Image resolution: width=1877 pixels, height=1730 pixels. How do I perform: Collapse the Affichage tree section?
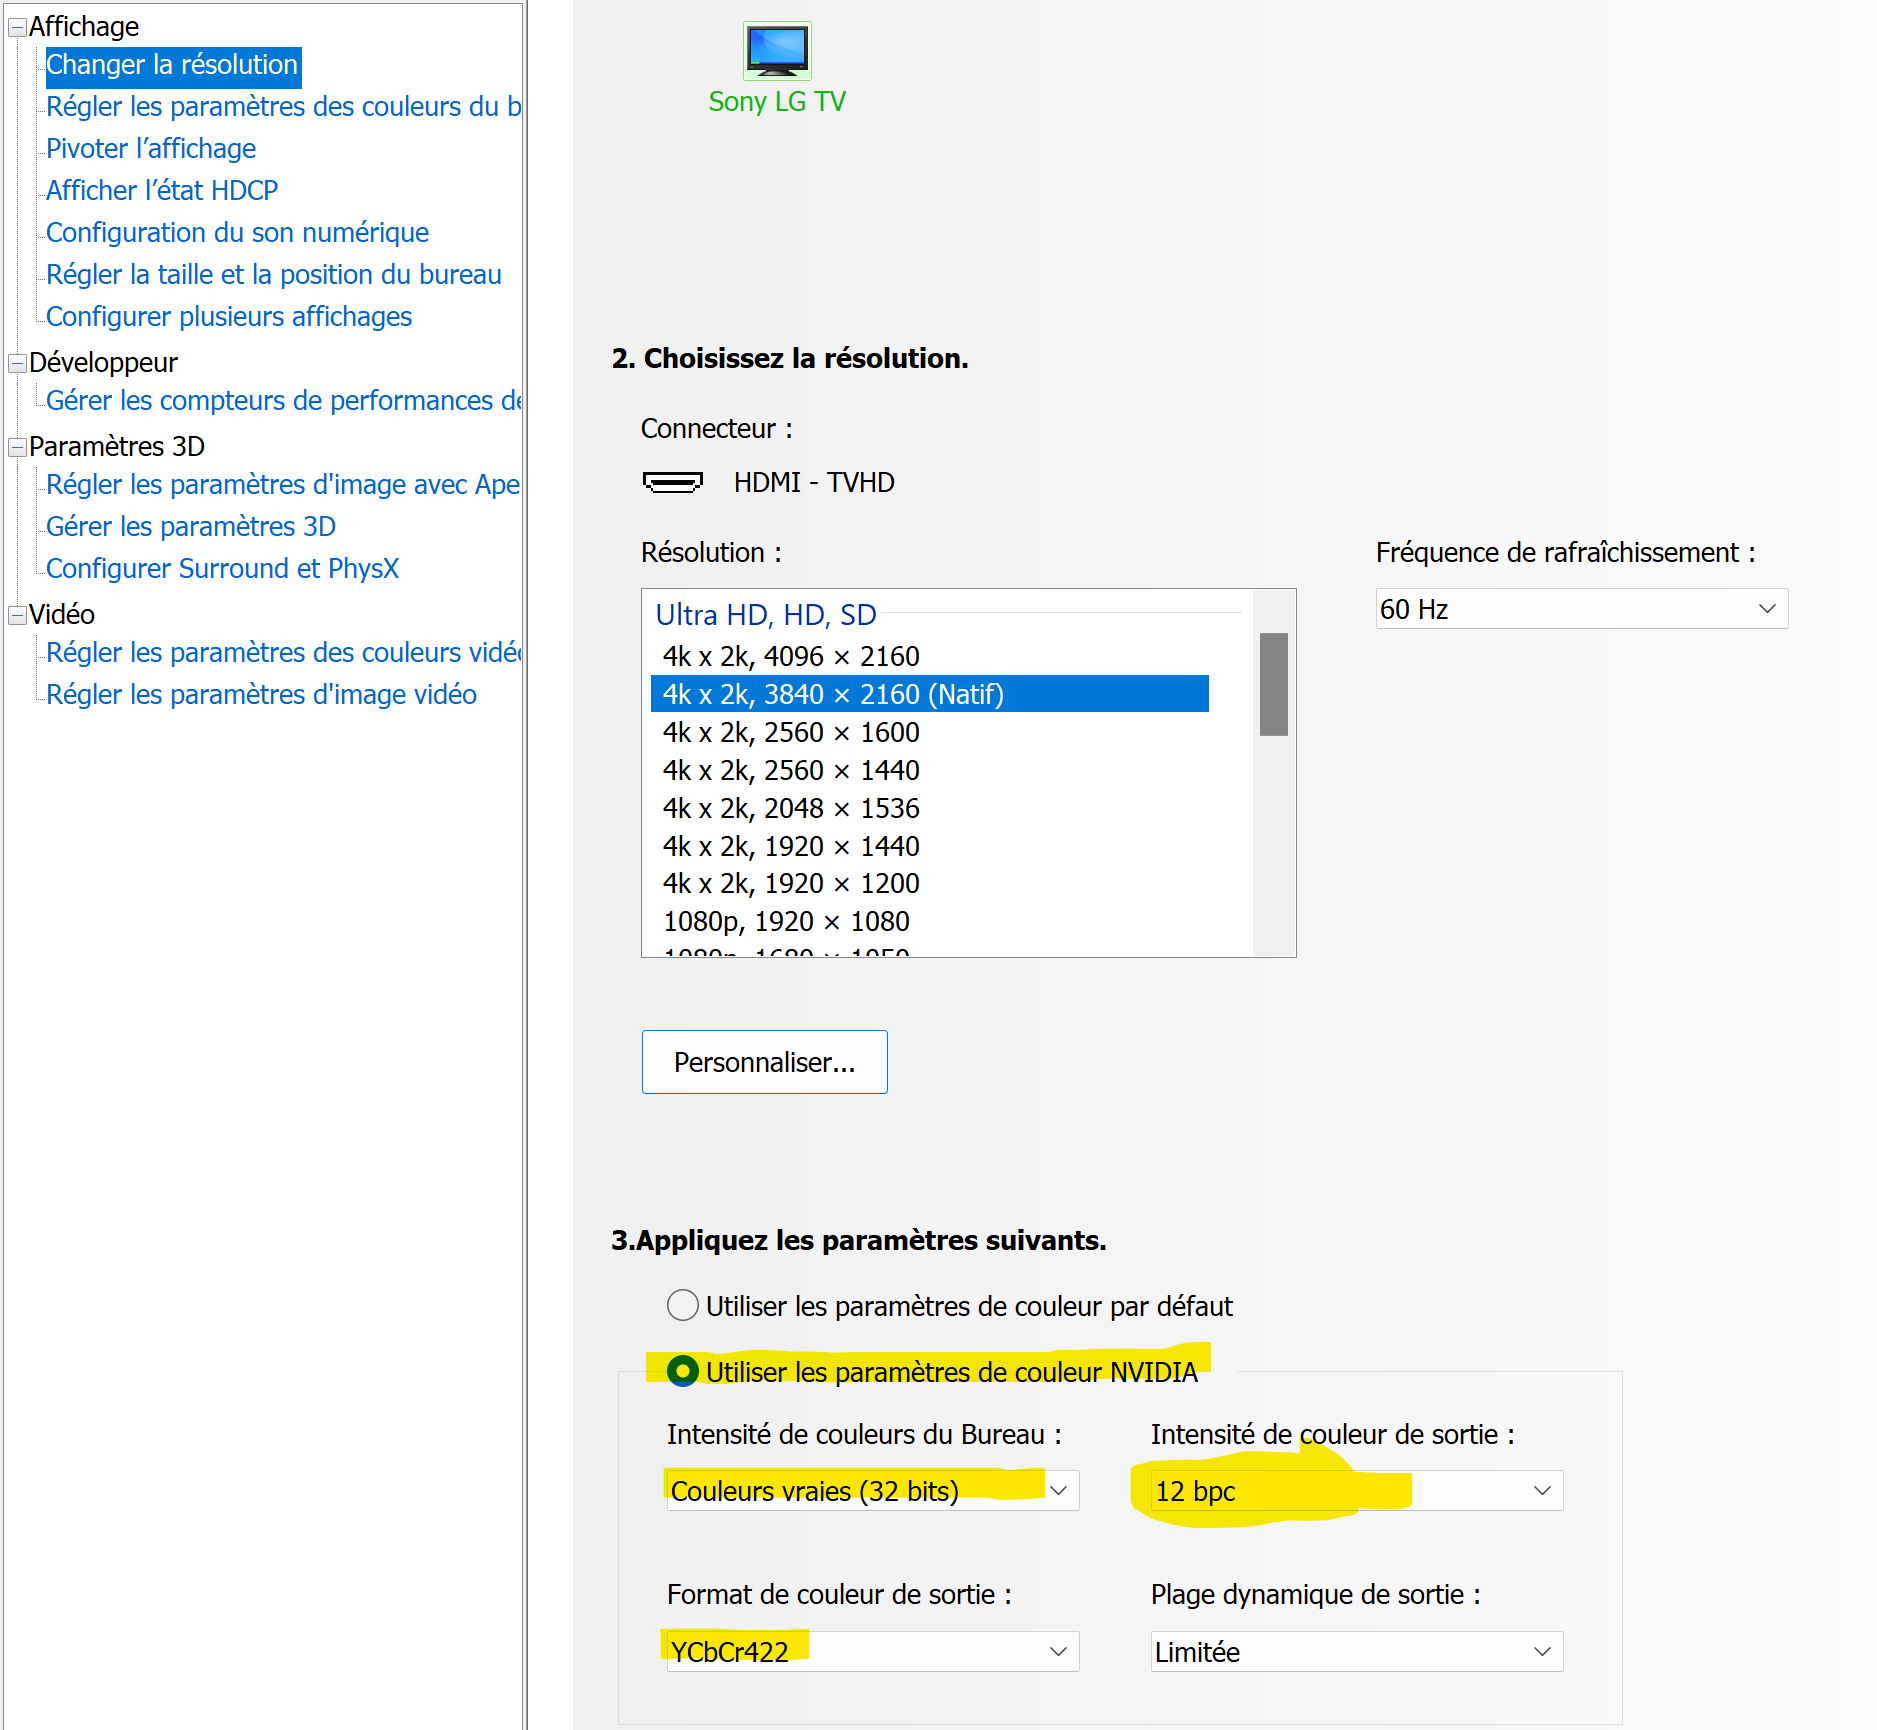(x=17, y=28)
